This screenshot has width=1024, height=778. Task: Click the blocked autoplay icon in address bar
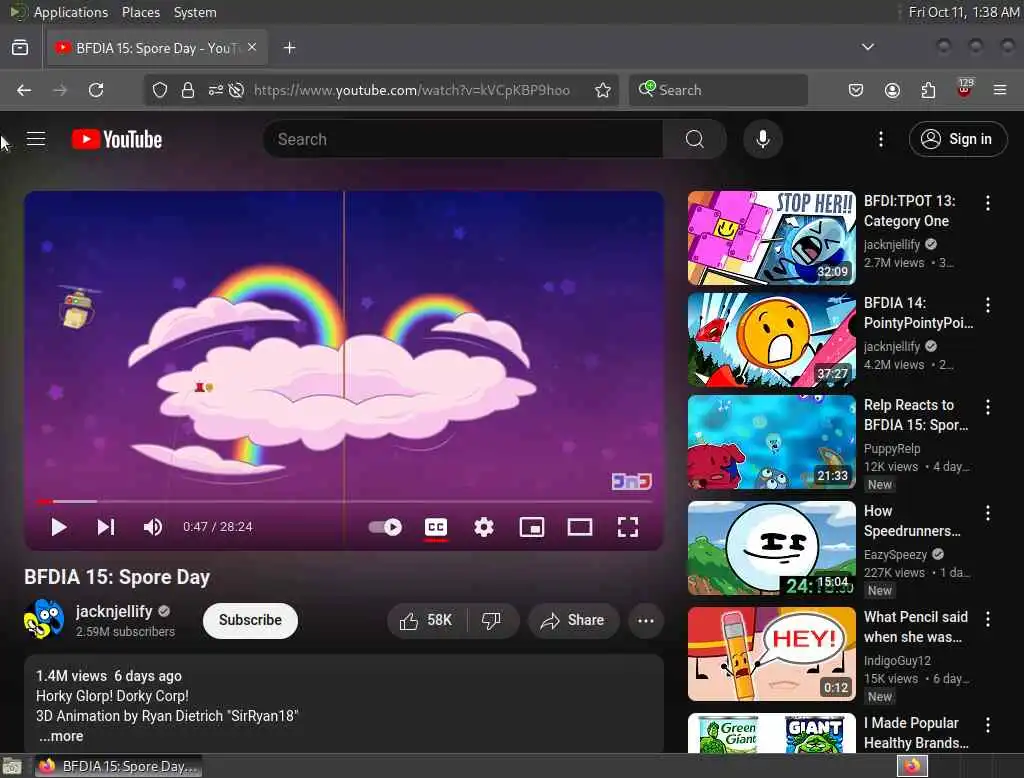[x=236, y=90]
